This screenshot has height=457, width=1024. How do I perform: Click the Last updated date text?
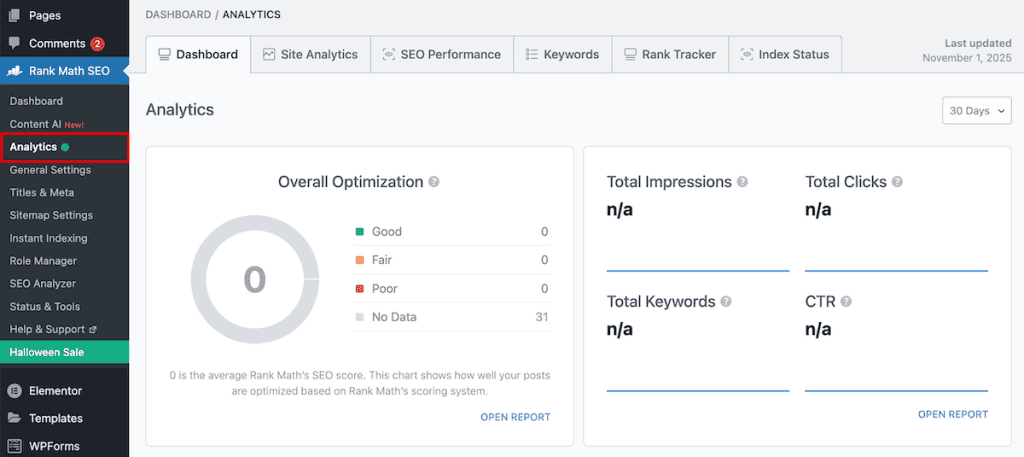(967, 57)
